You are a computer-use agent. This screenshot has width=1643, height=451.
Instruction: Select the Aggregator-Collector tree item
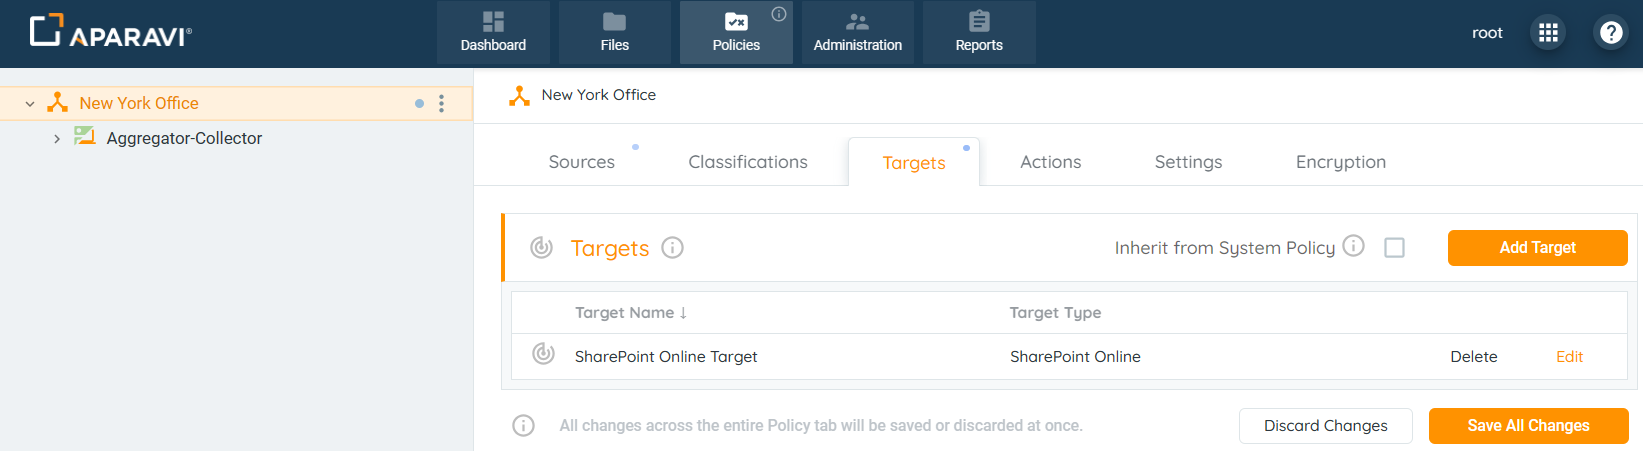(x=184, y=139)
